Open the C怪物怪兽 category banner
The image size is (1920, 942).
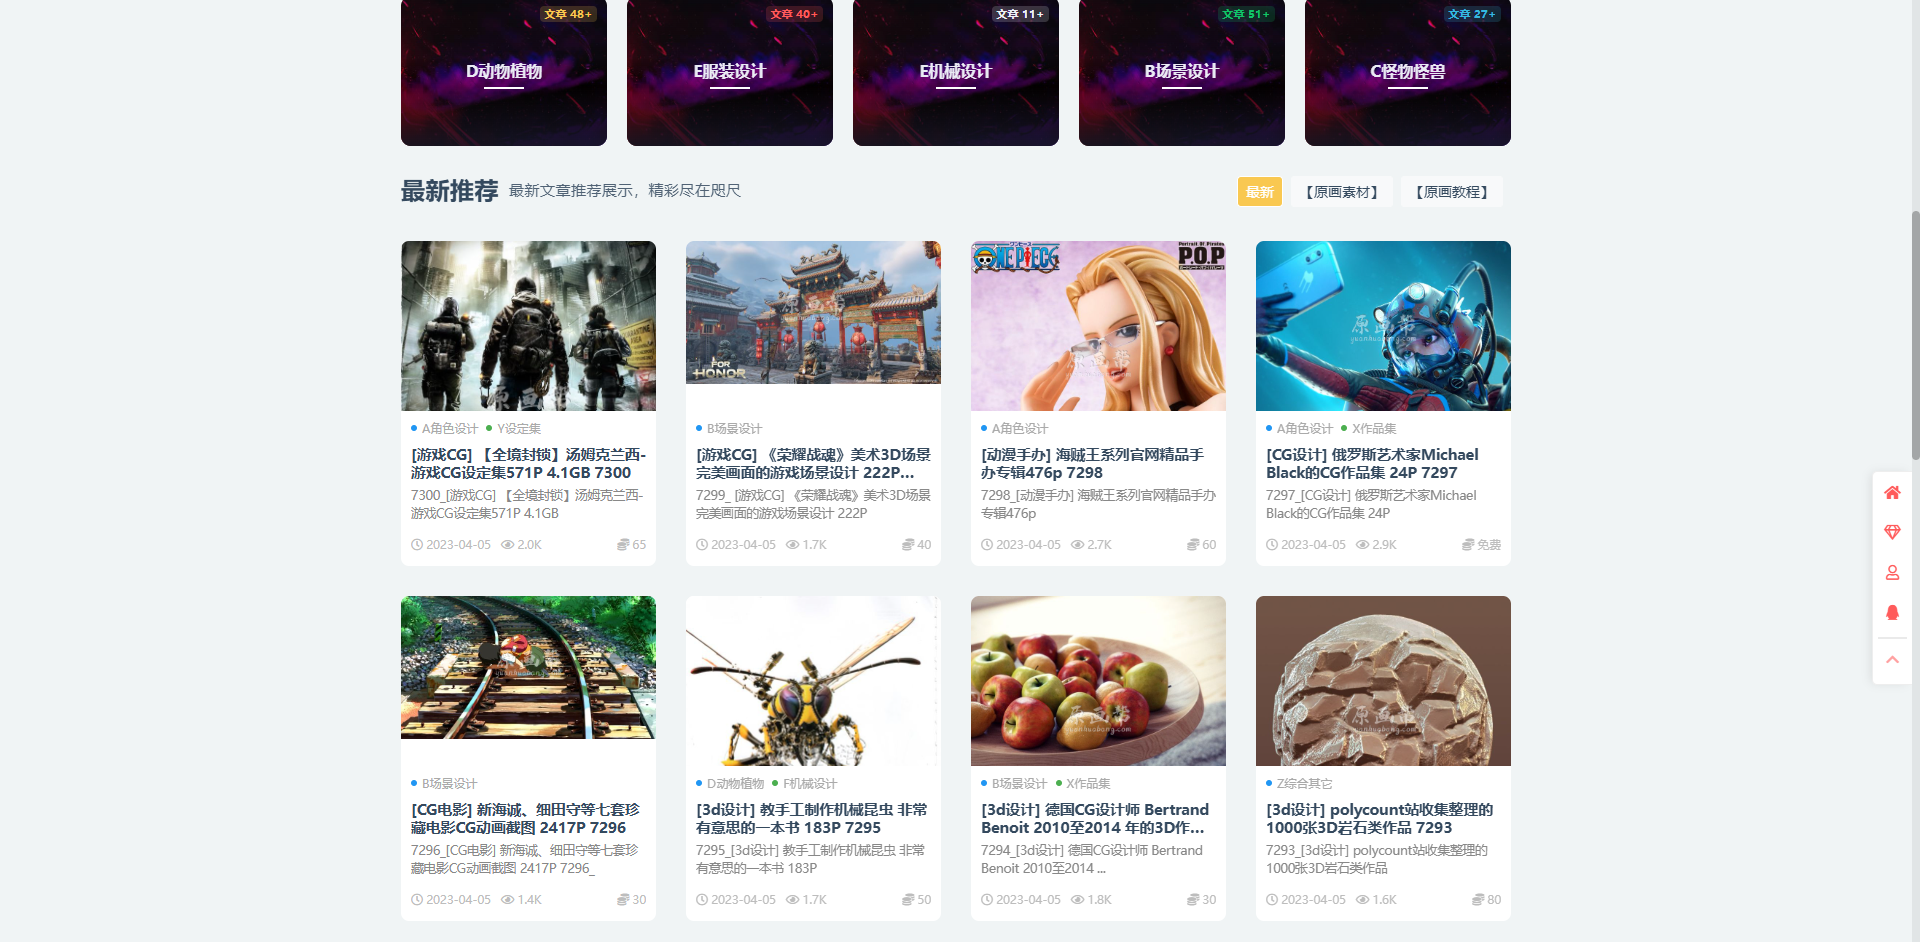pyautogui.click(x=1407, y=72)
